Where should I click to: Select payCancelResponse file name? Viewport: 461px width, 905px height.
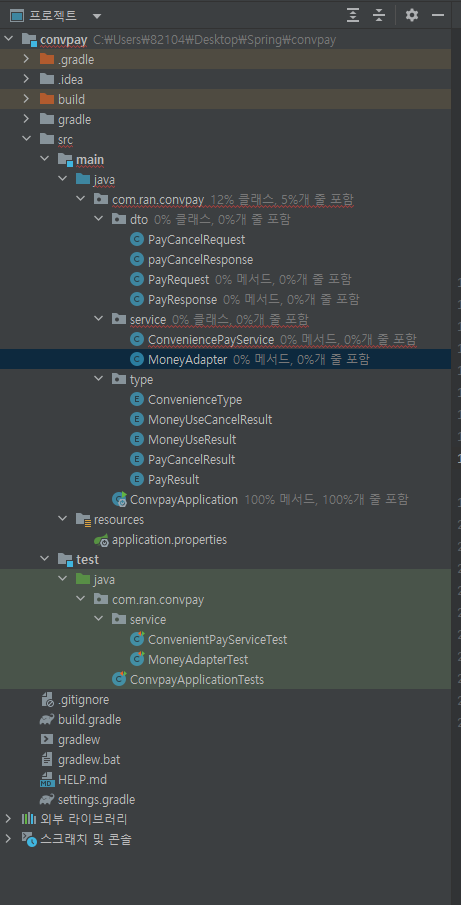(201, 260)
